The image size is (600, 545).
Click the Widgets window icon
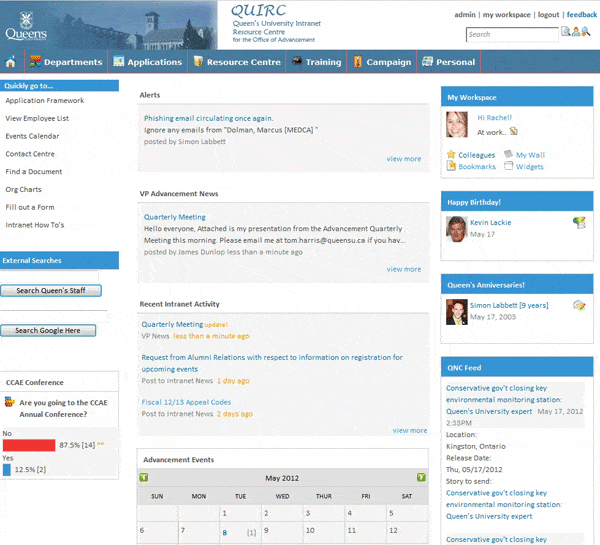click(x=508, y=166)
